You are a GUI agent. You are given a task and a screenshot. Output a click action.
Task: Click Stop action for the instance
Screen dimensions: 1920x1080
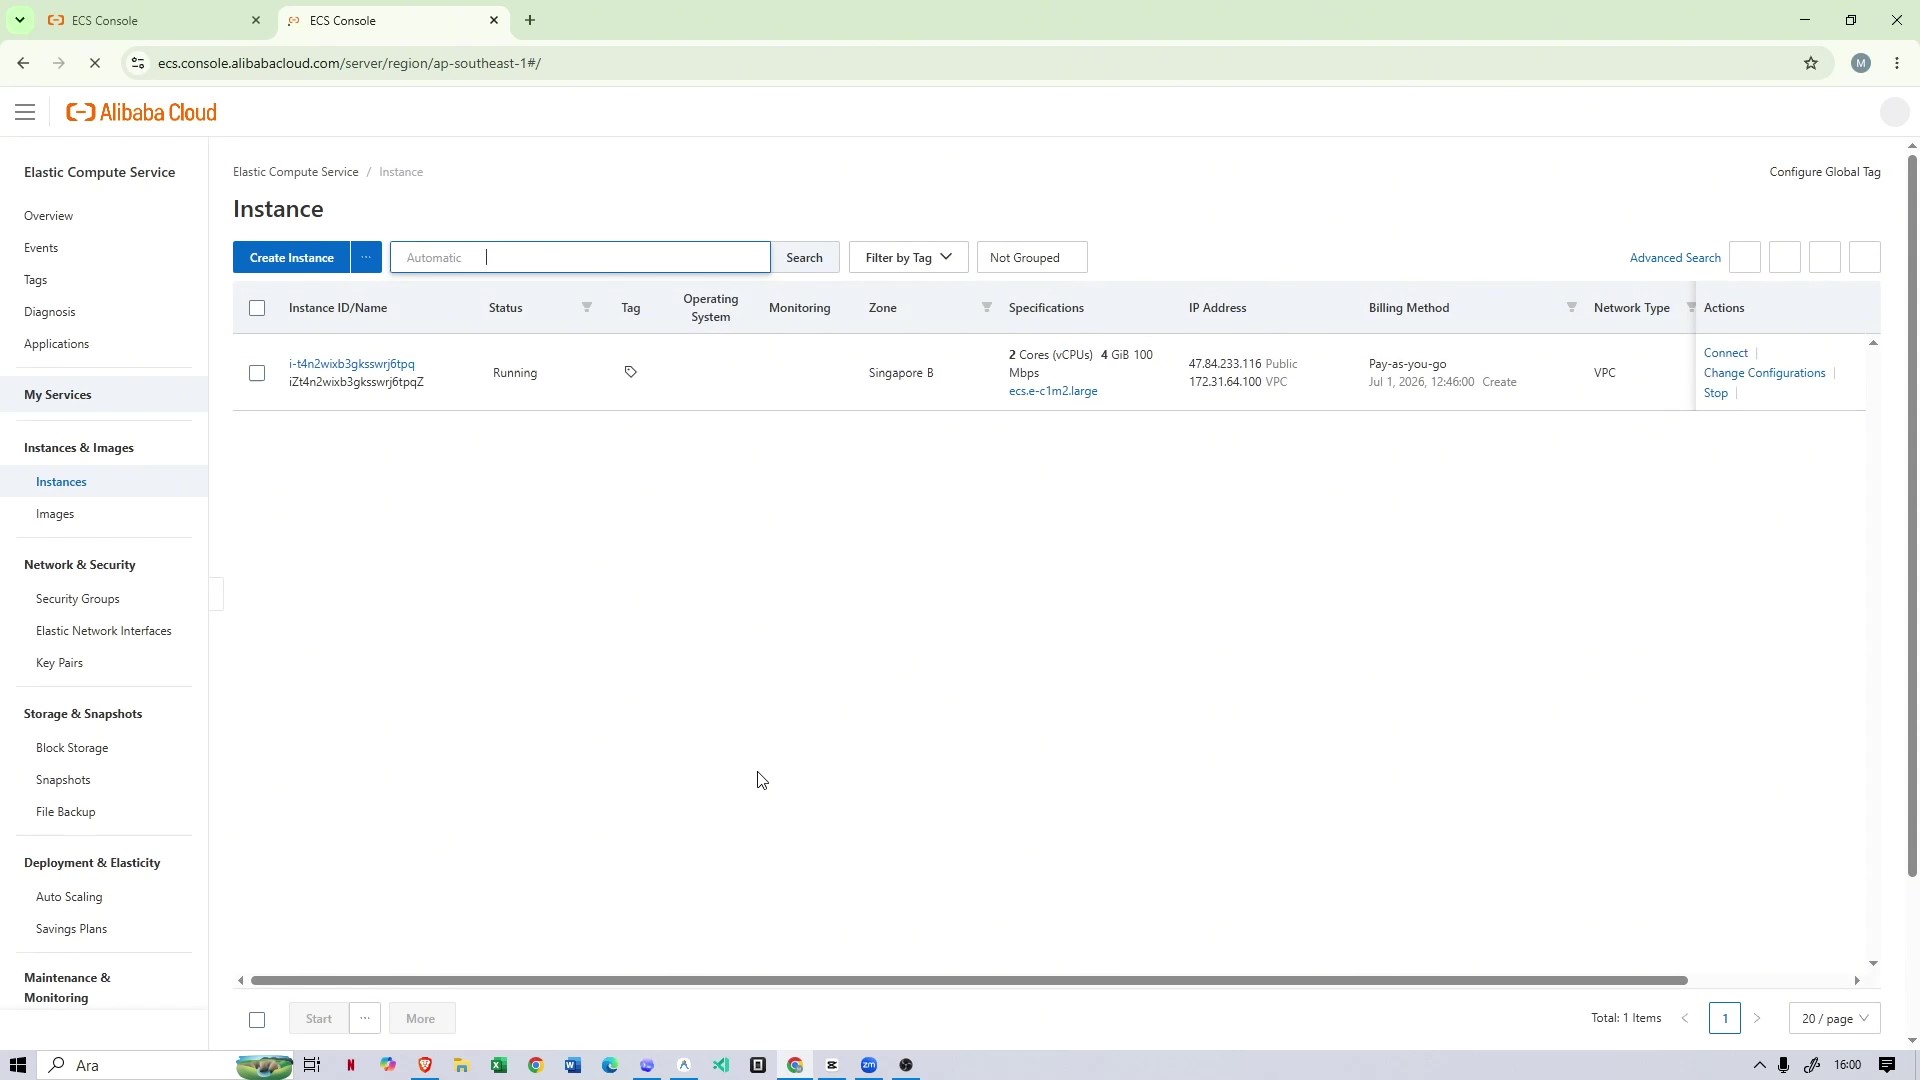pos(1715,393)
